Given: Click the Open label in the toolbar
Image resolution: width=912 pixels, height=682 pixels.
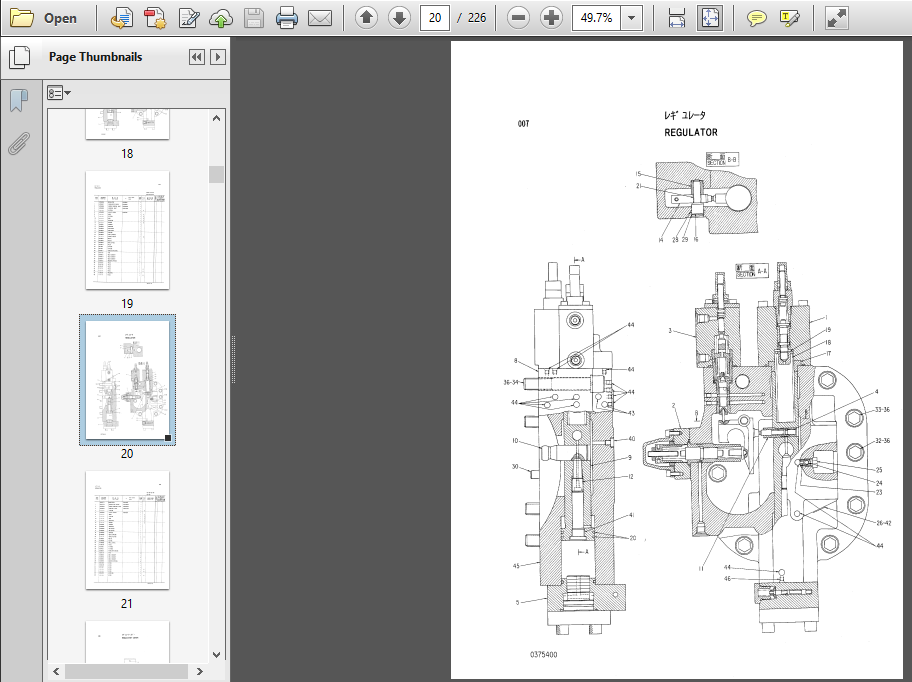Looking at the screenshot, I should tap(60, 18).
